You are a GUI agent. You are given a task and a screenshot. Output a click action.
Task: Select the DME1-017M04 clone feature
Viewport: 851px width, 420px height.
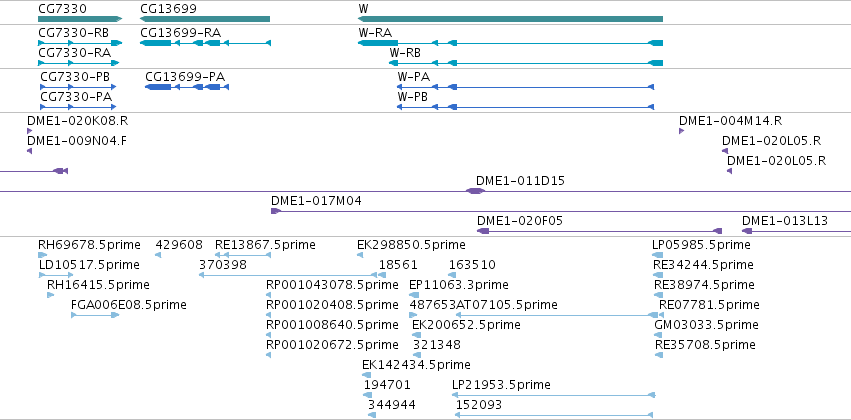coord(561,211)
